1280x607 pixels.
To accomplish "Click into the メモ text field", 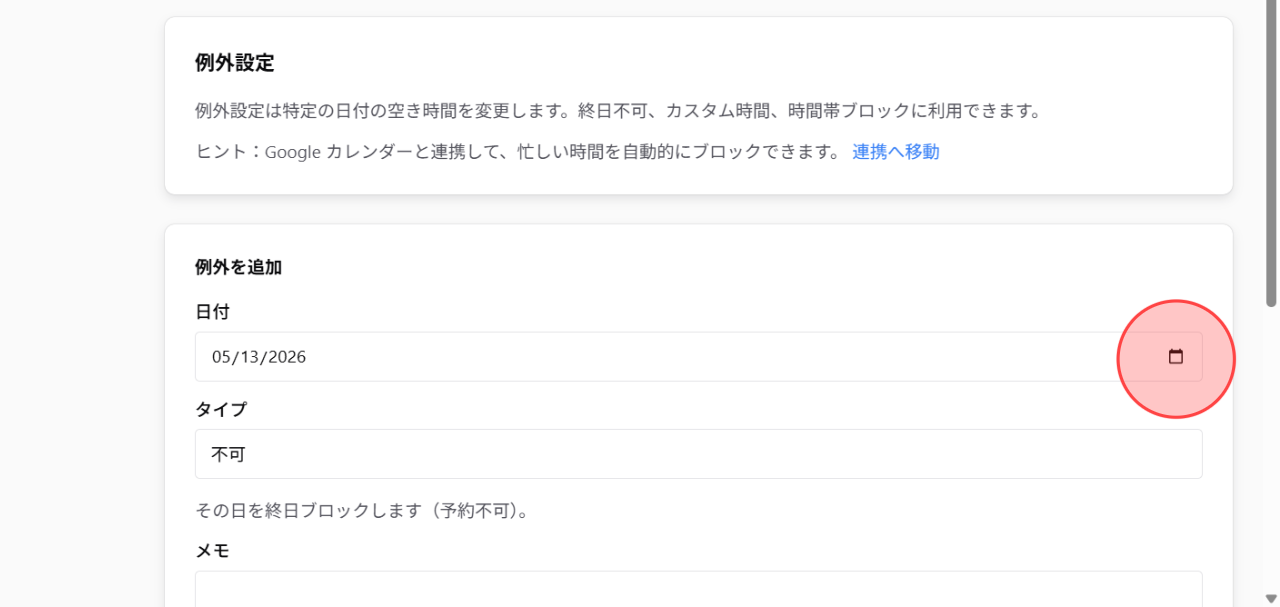I will [x=698, y=589].
